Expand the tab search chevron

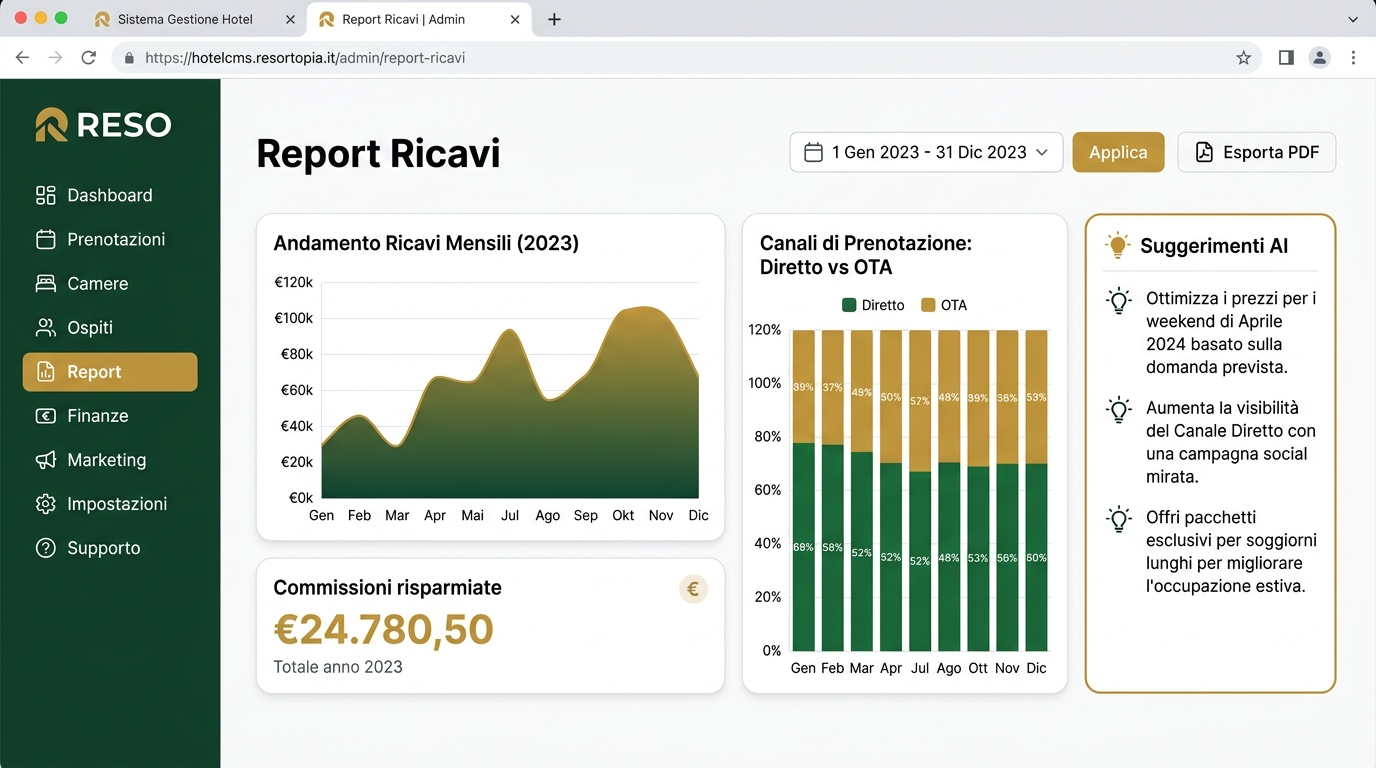pos(1353,19)
